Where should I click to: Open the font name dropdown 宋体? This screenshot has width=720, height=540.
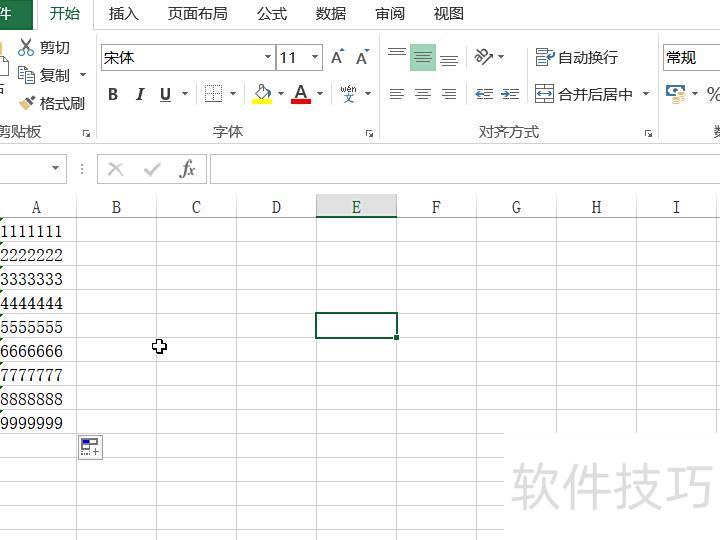point(268,57)
